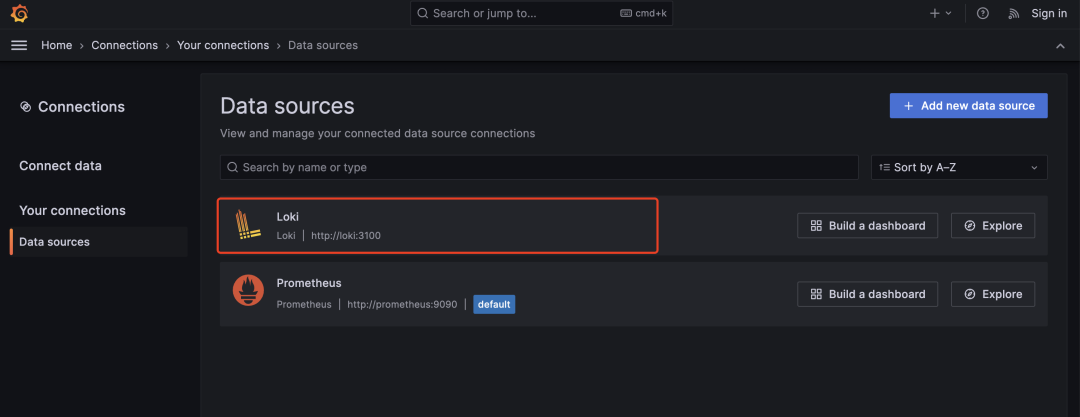Open Connect data in sidebar
This screenshot has width=1080, height=417.
tap(60, 166)
